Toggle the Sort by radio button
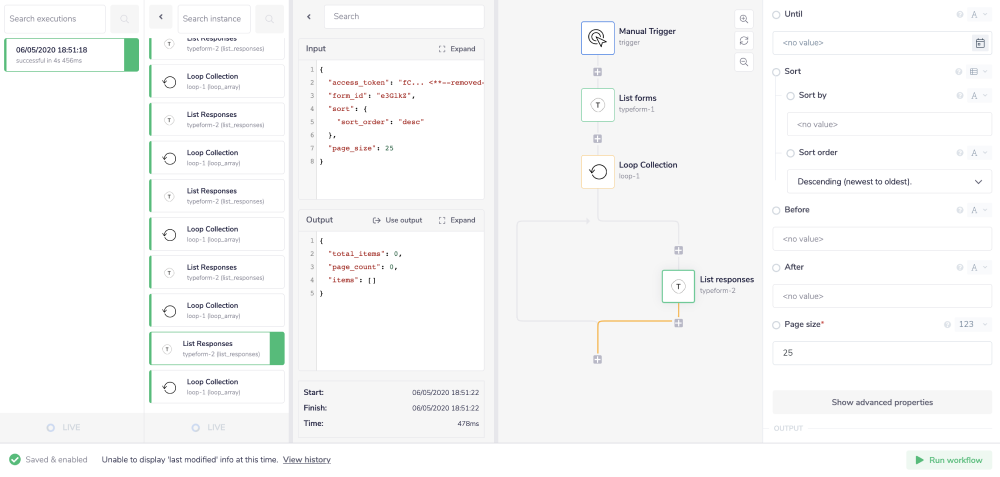This screenshot has height=477, width=1000. click(791, 95)
